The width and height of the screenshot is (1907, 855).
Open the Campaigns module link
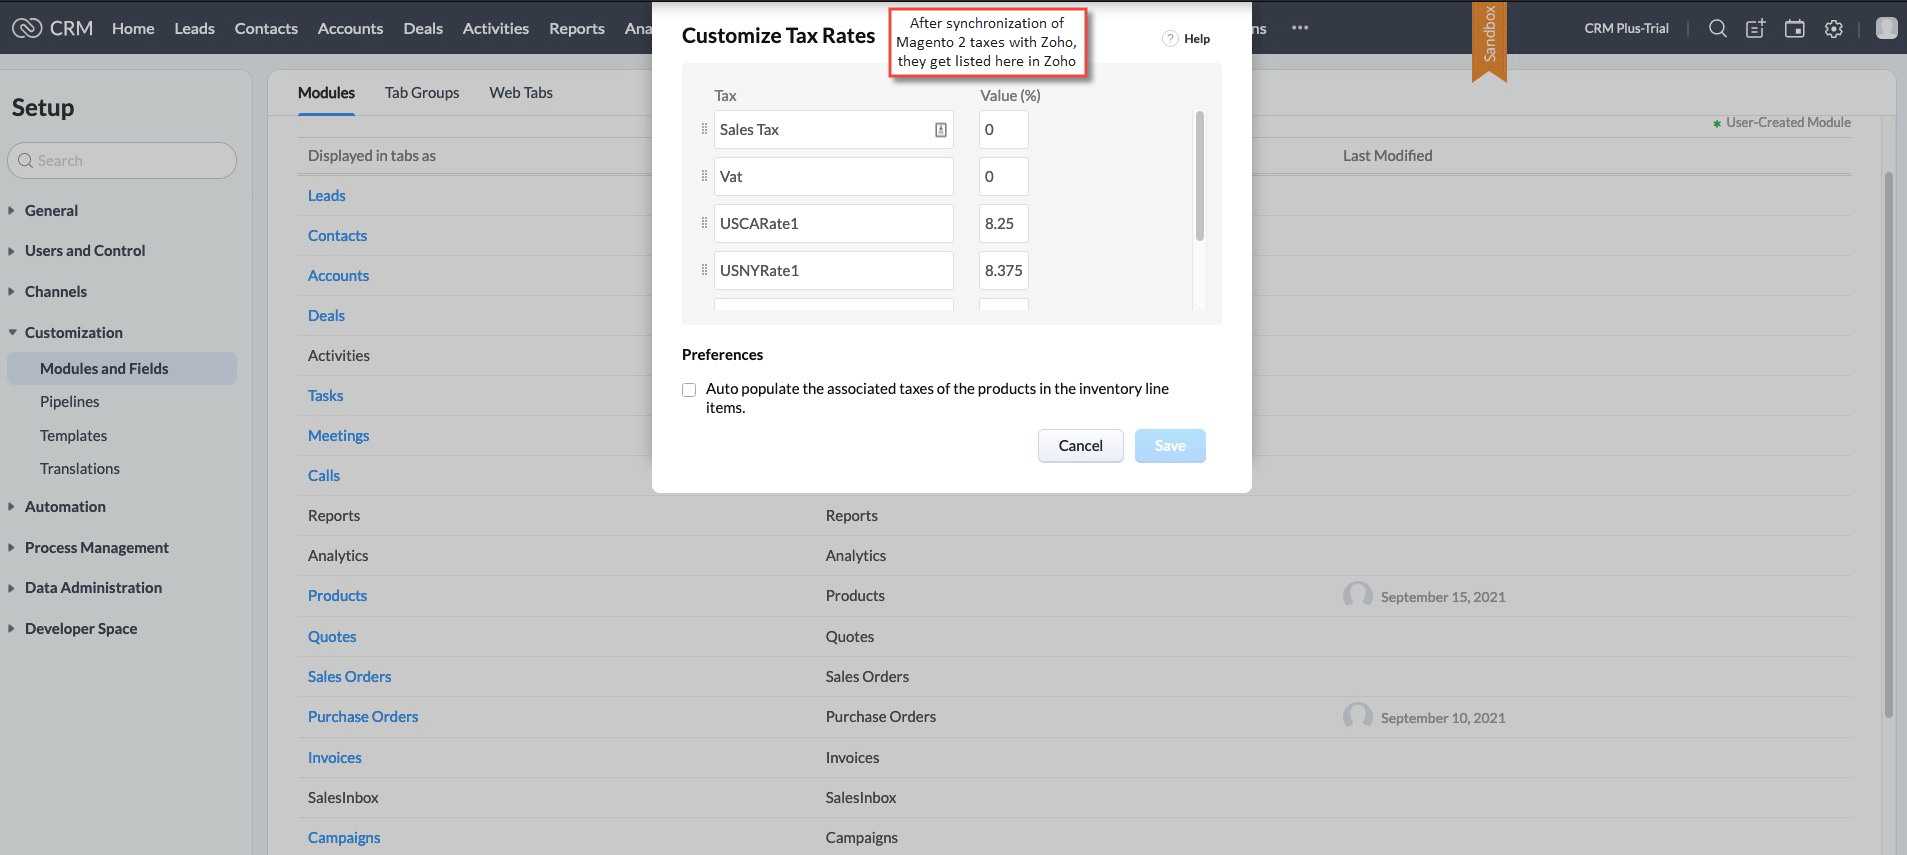tap(344, 838)
